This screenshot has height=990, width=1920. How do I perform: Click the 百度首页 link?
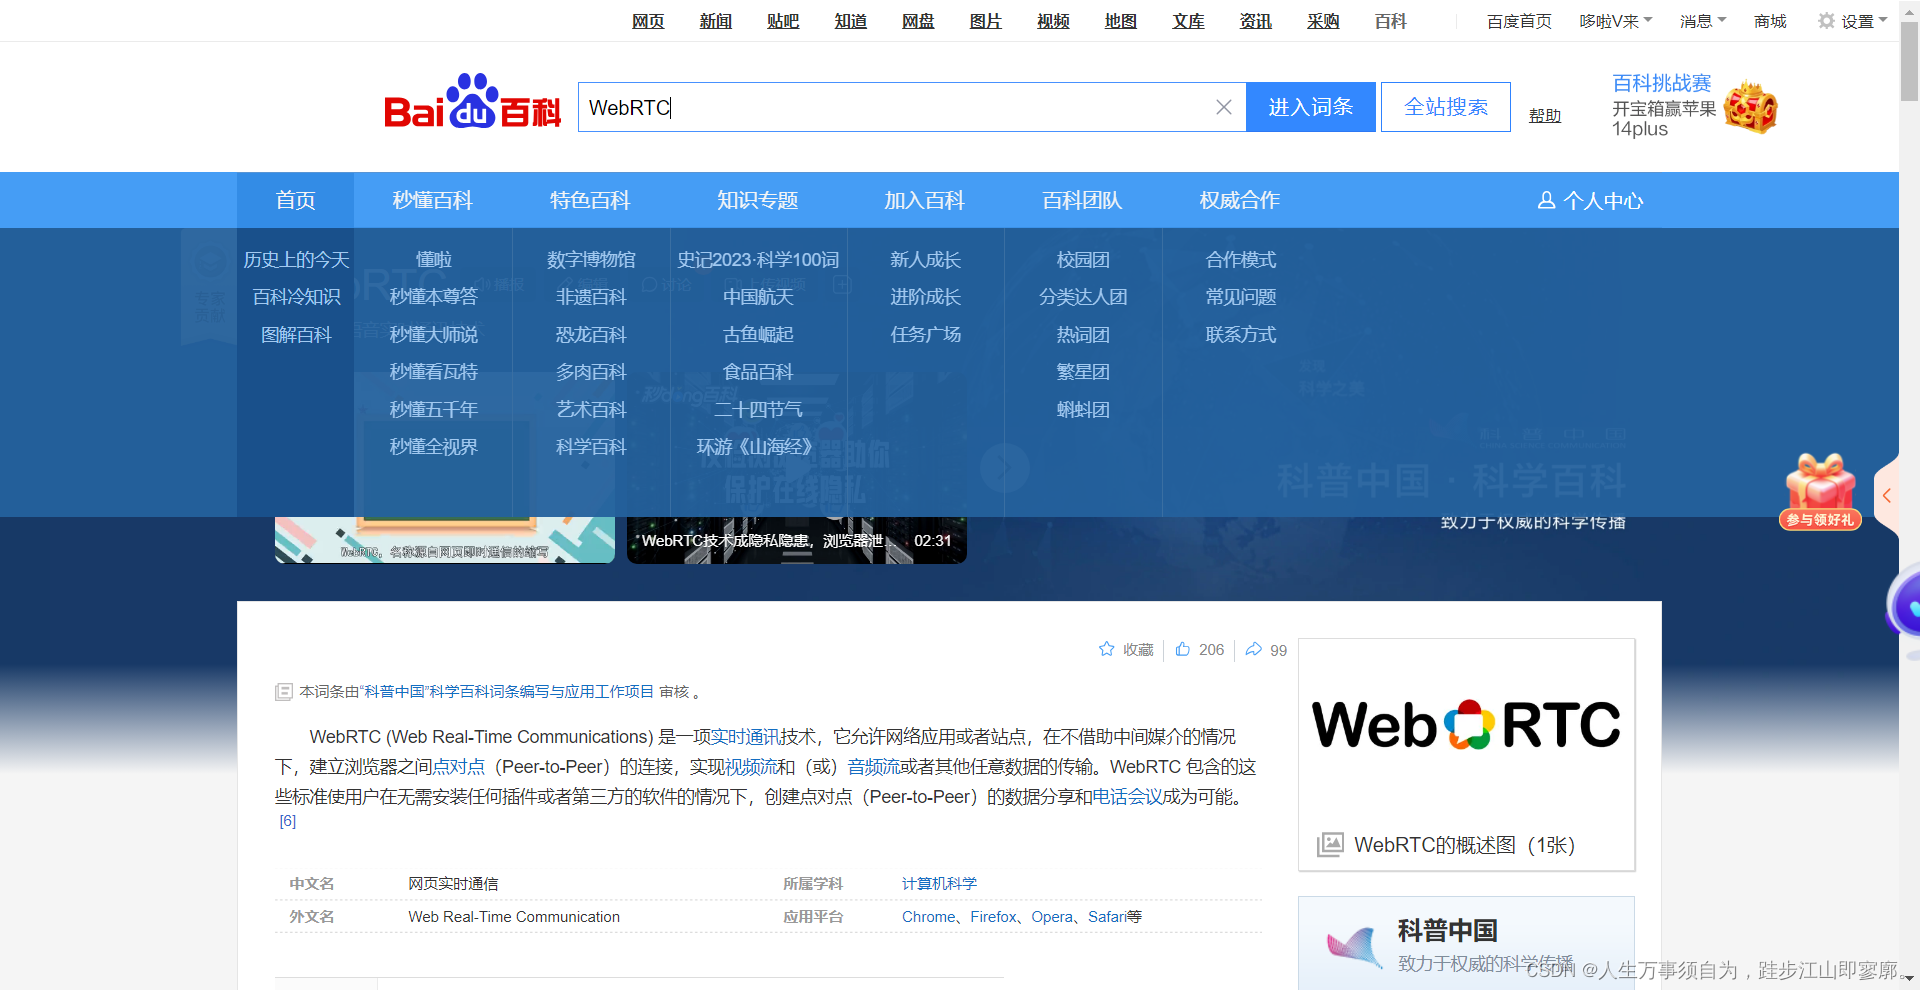pos(1519,21)
